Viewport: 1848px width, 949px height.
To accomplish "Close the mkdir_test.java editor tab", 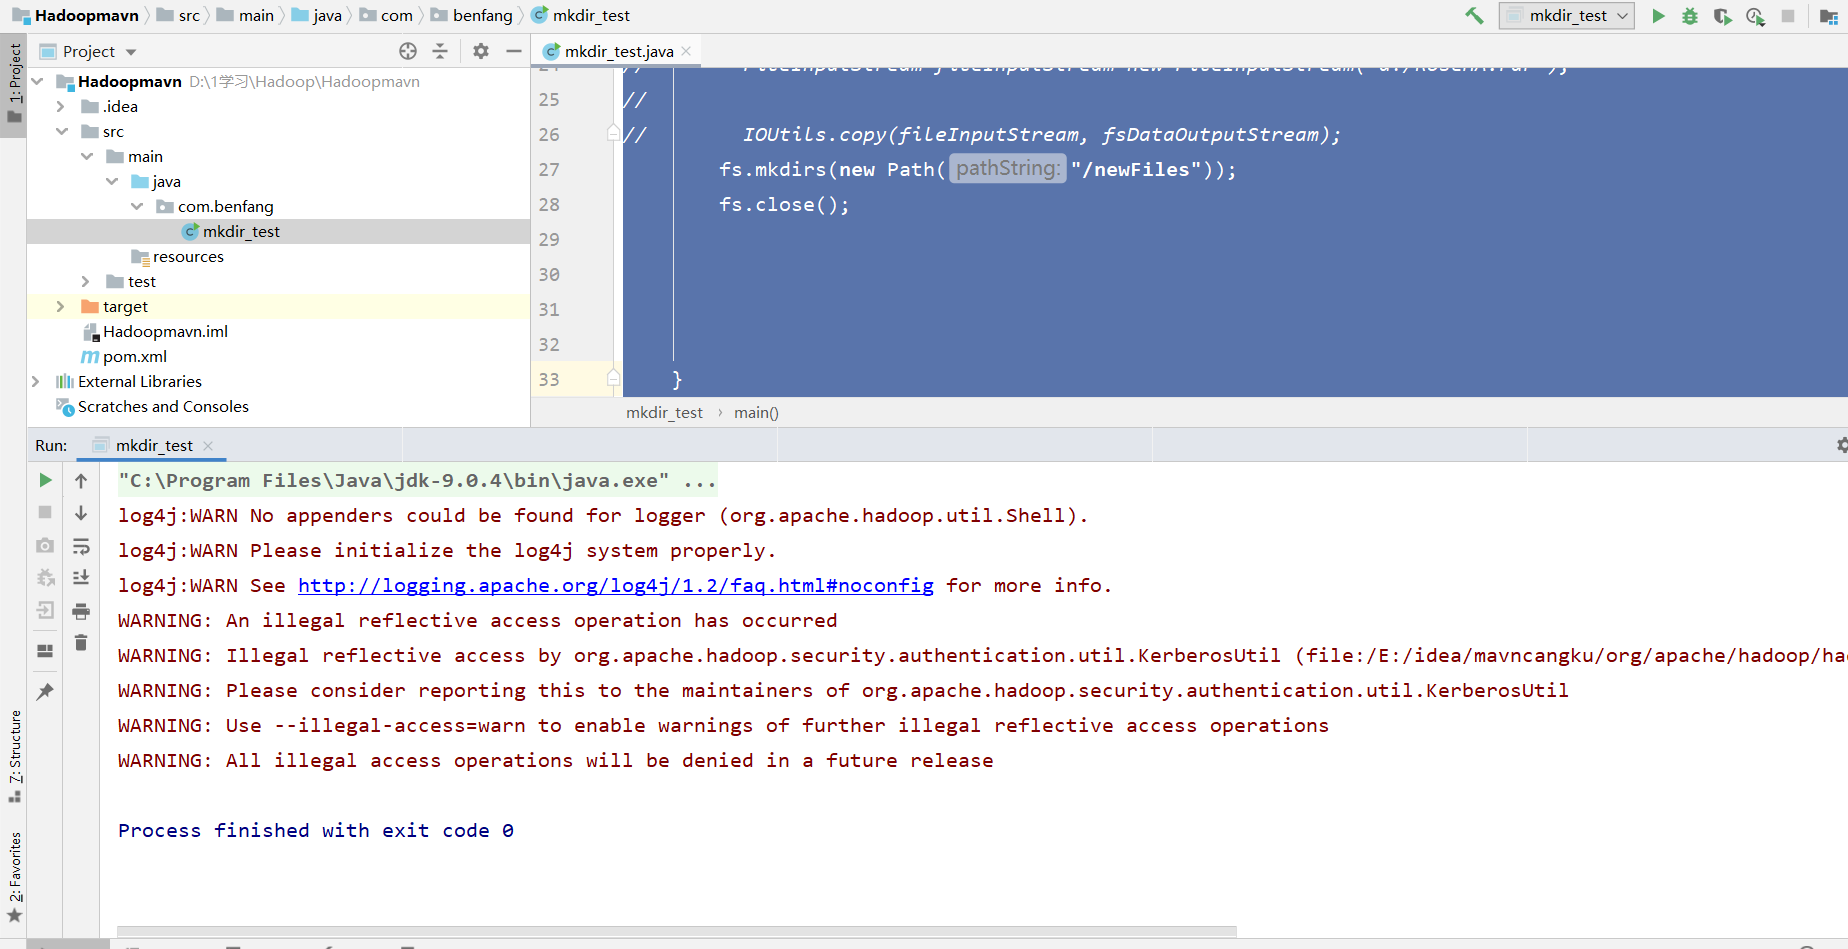I will pyautogui.click(x=686, y=51).
